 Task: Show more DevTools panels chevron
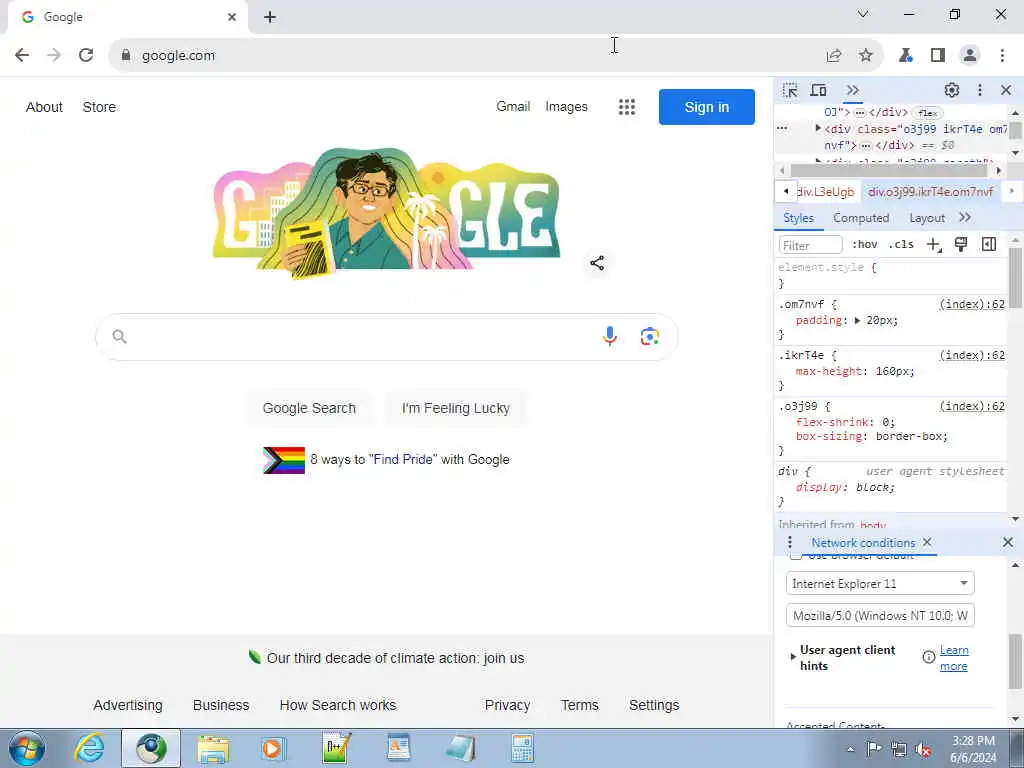pos(852,90)
